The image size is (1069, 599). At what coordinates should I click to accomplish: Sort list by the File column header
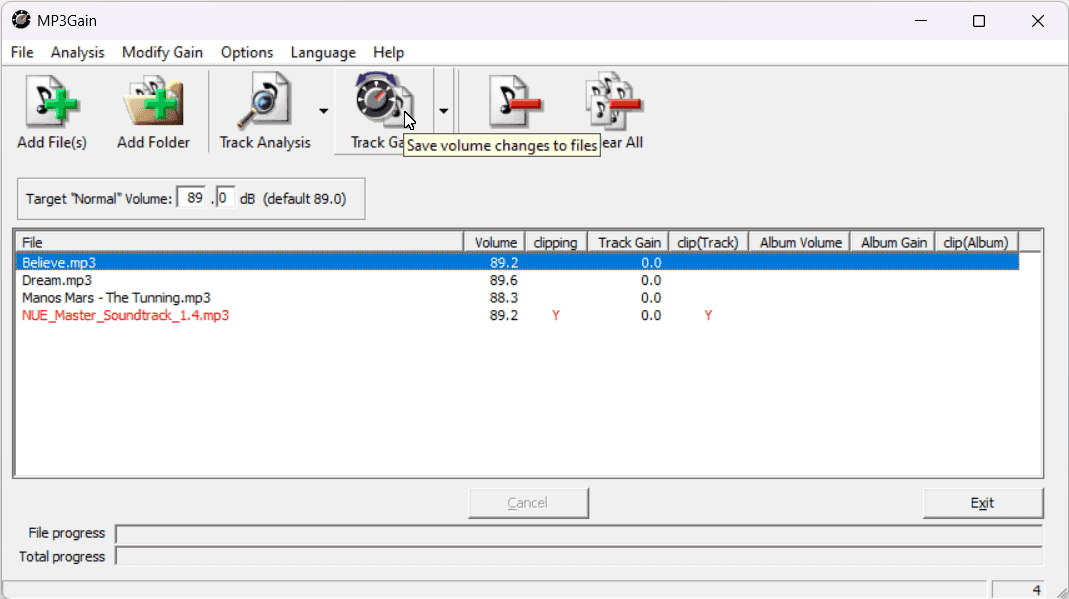239,243
